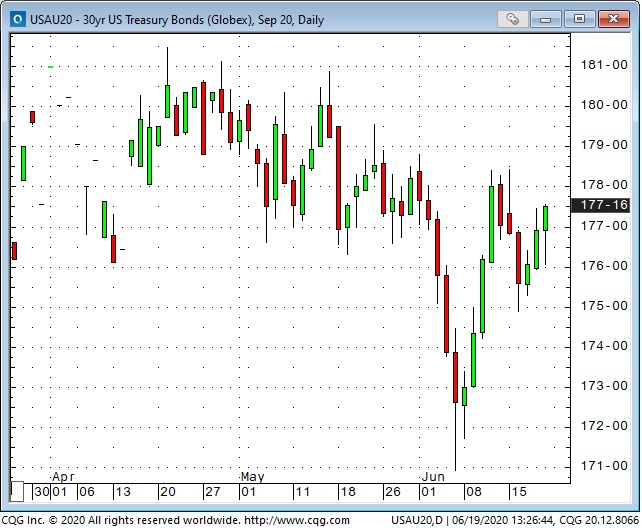Maximize the USAU20 chart window
Image resolution: width=642 pixels, height=528 pixels.
point(579,19)
